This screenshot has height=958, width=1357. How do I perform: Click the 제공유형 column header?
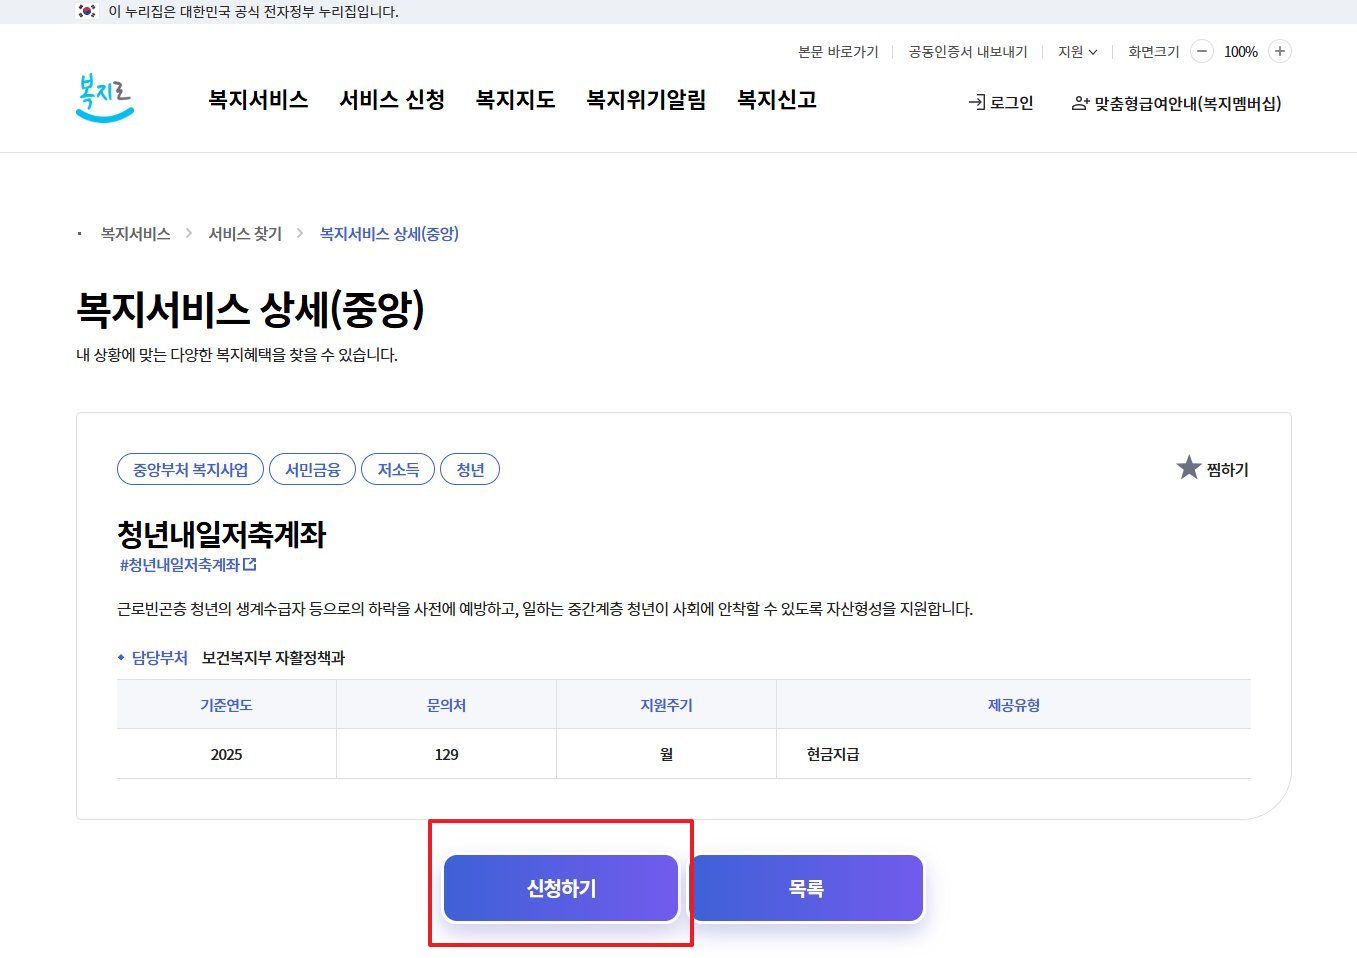tap(1013, 705)
